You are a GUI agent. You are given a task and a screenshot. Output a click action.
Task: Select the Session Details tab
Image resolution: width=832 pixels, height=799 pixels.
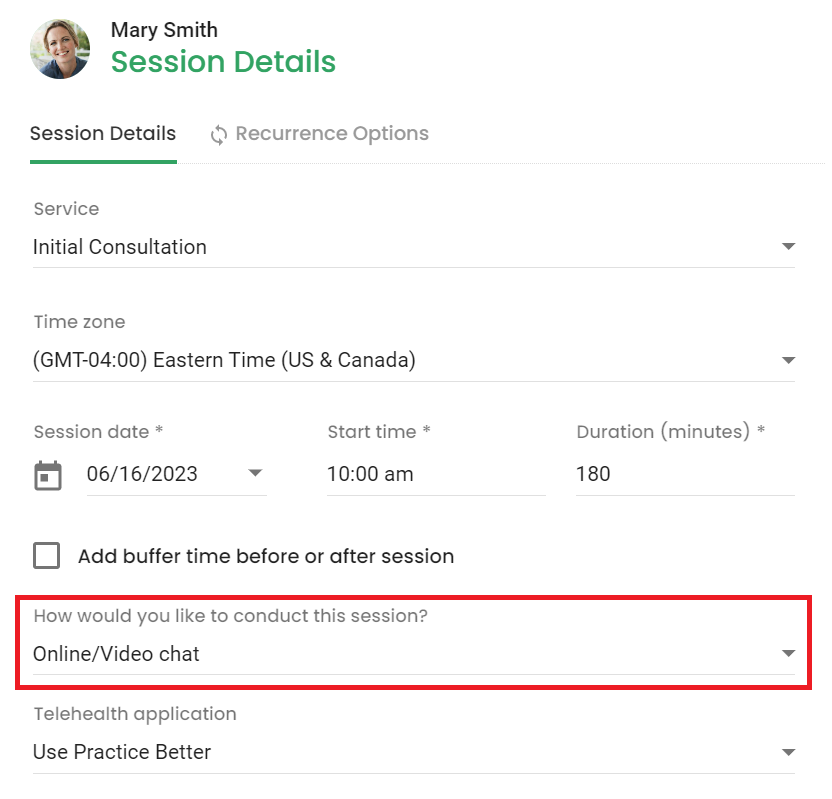(x=103, y=134)
